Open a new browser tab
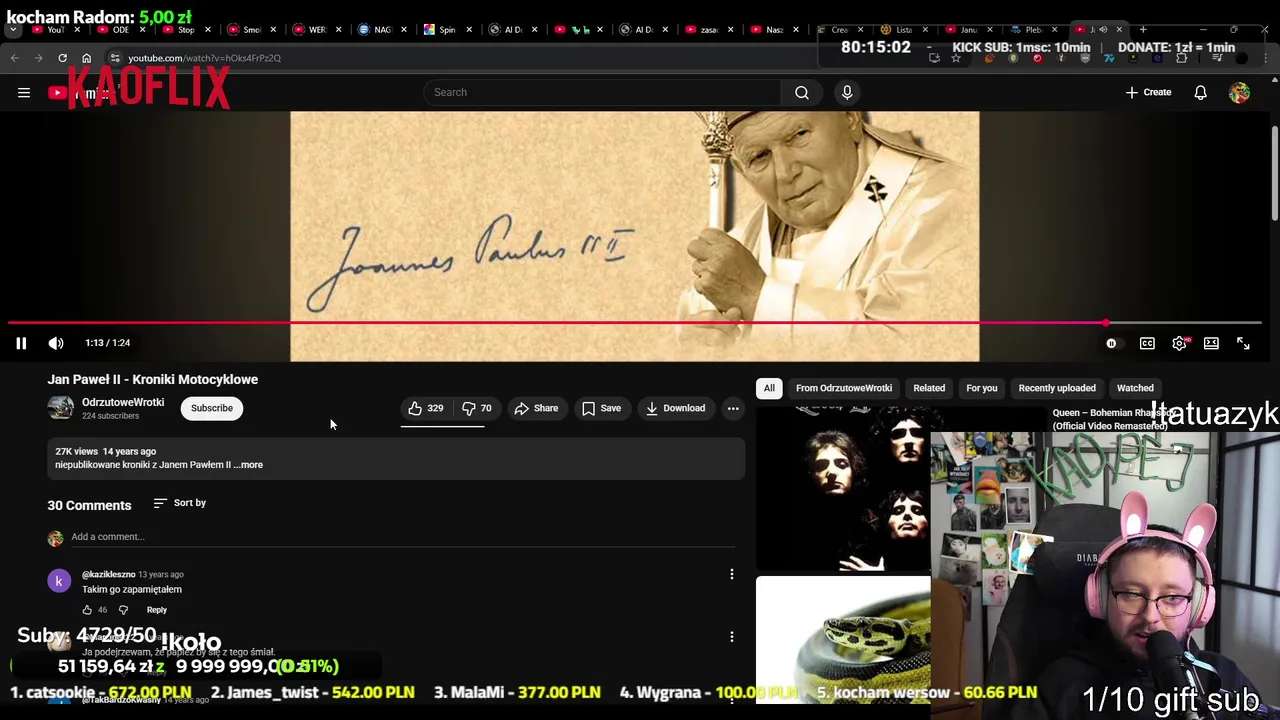This screenshot has height=720, width=1280. (x=1143, y=30)
